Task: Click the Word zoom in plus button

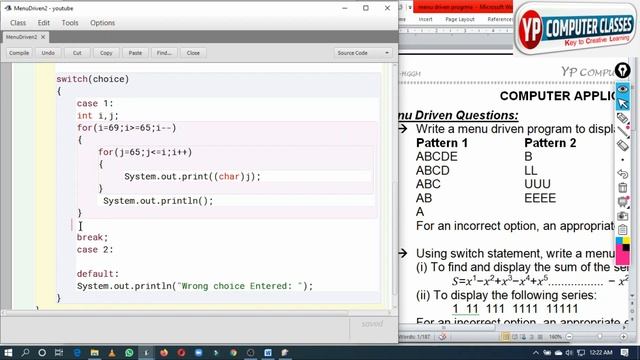Action: (x=624, y=337)
